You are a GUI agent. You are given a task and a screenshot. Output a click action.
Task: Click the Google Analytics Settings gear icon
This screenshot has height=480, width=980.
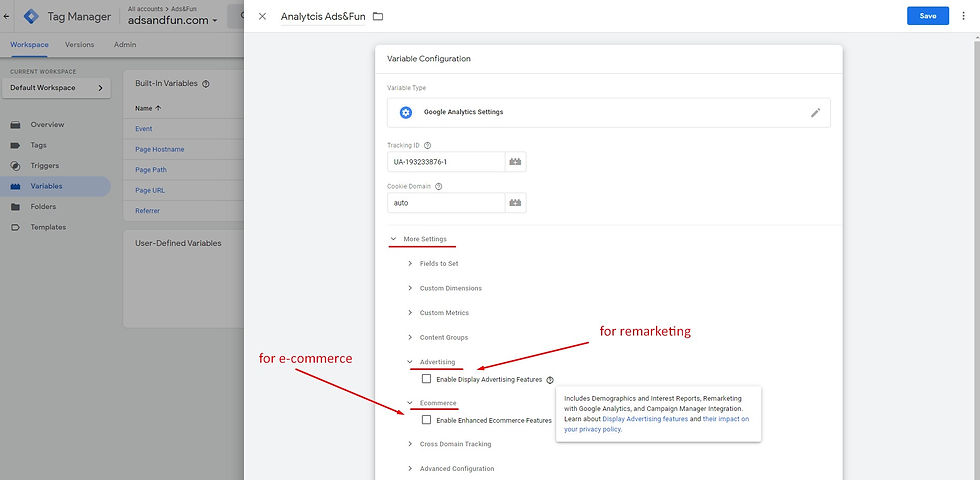406,112
